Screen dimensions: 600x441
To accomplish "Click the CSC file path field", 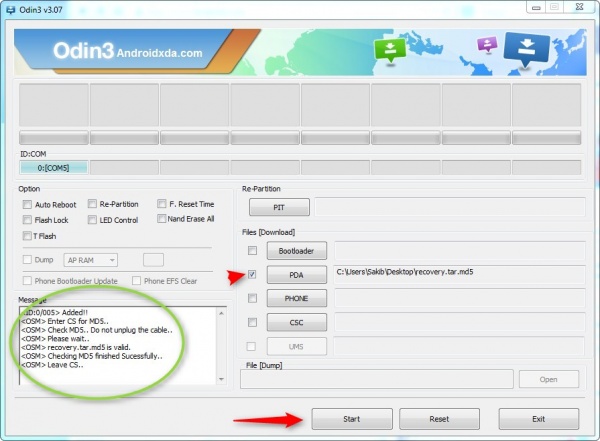I will [x=460, y=322].
